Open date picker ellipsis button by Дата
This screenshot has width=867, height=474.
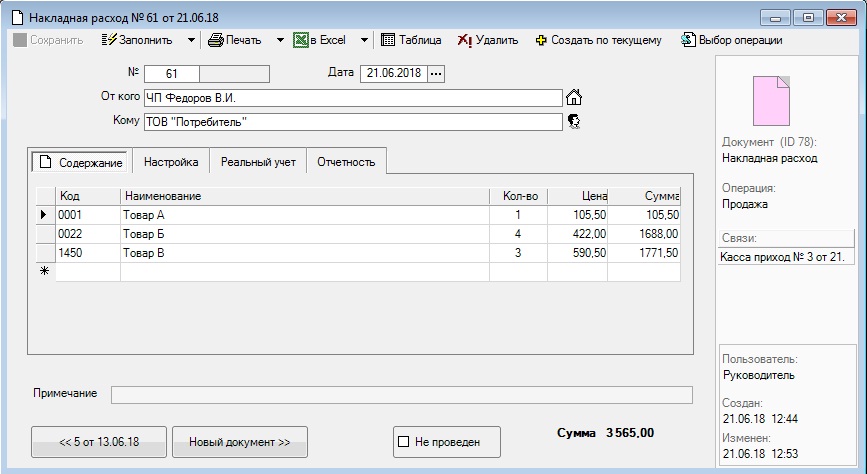click(x=436, y=73)
